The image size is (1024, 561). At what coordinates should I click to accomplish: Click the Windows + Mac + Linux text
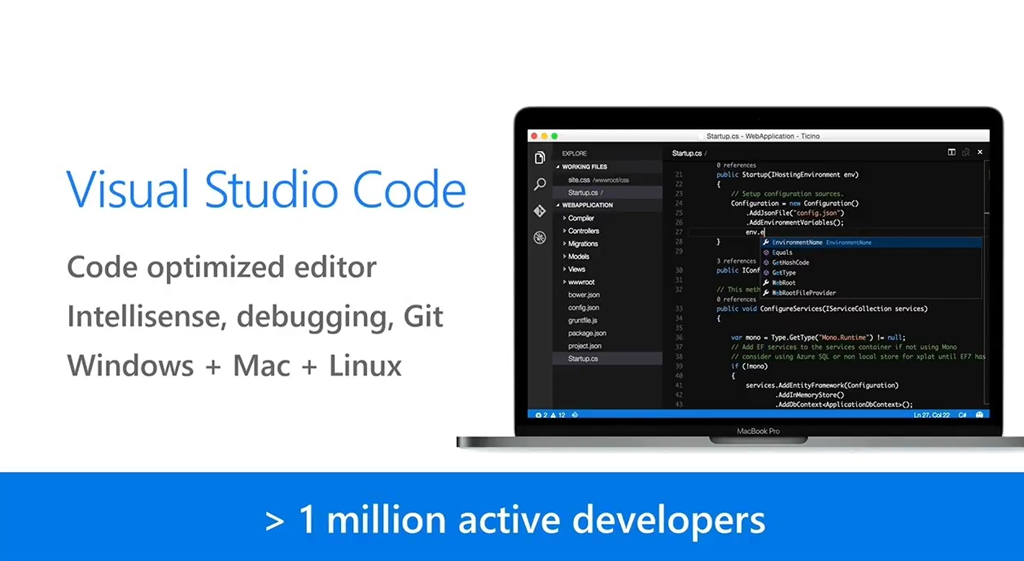(x=234, y=365)
